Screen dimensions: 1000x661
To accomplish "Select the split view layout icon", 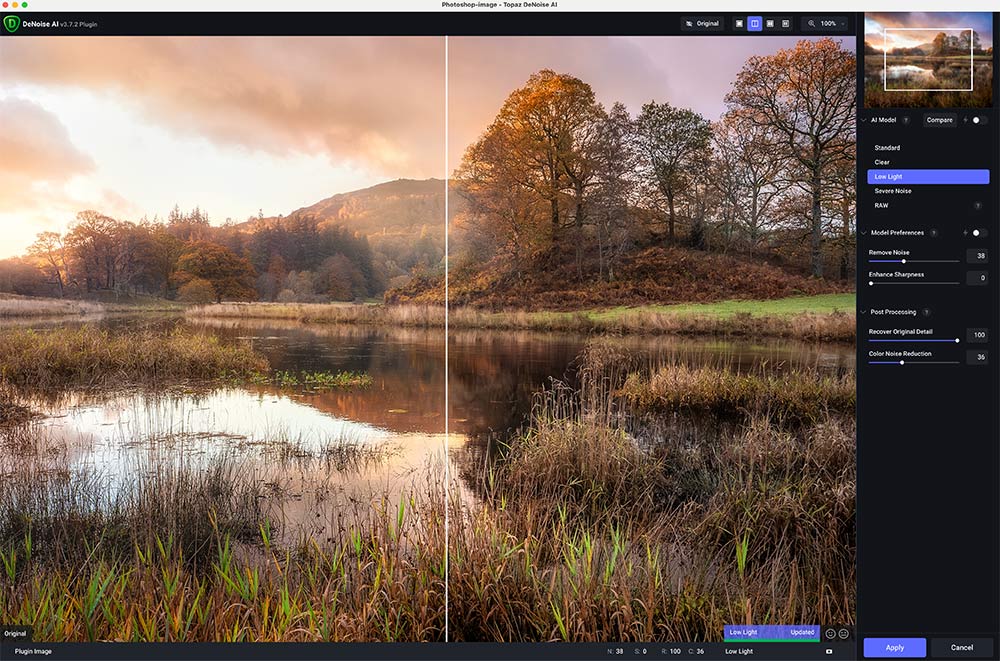I will [x=754, y=23].
